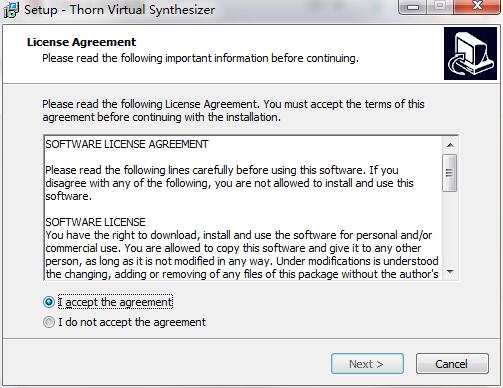Click the empty scrollbar track below the thumb
This screenshot has height=388, width=503.
coord(450,228)
